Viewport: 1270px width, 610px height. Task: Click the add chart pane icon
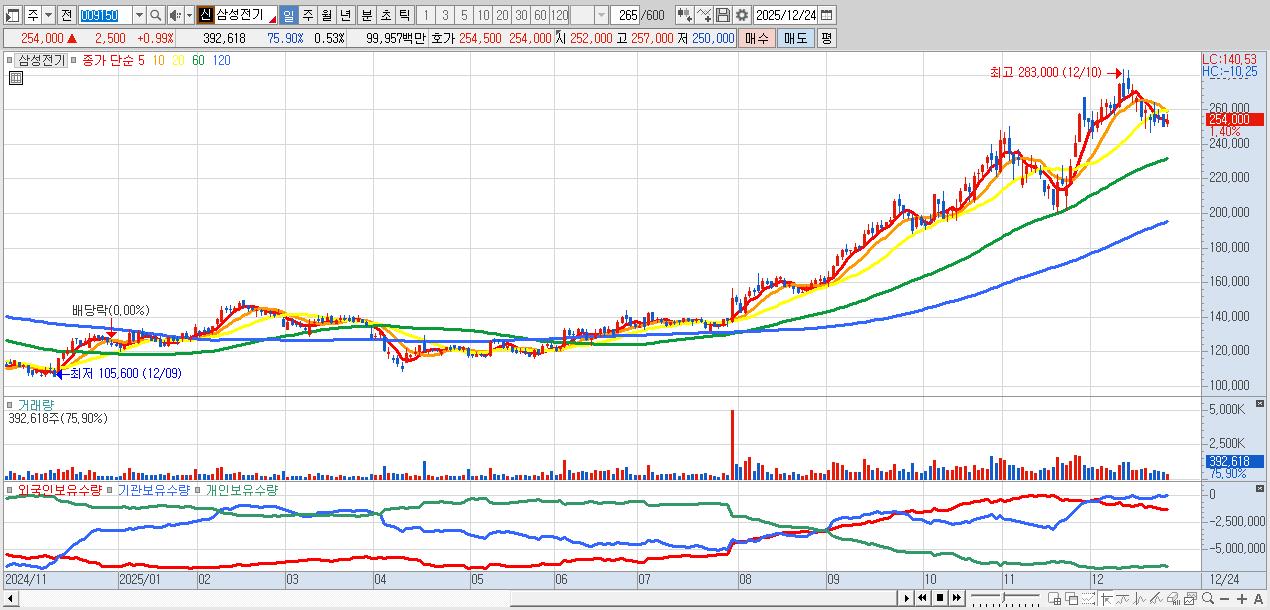[x=1055, y=598]
